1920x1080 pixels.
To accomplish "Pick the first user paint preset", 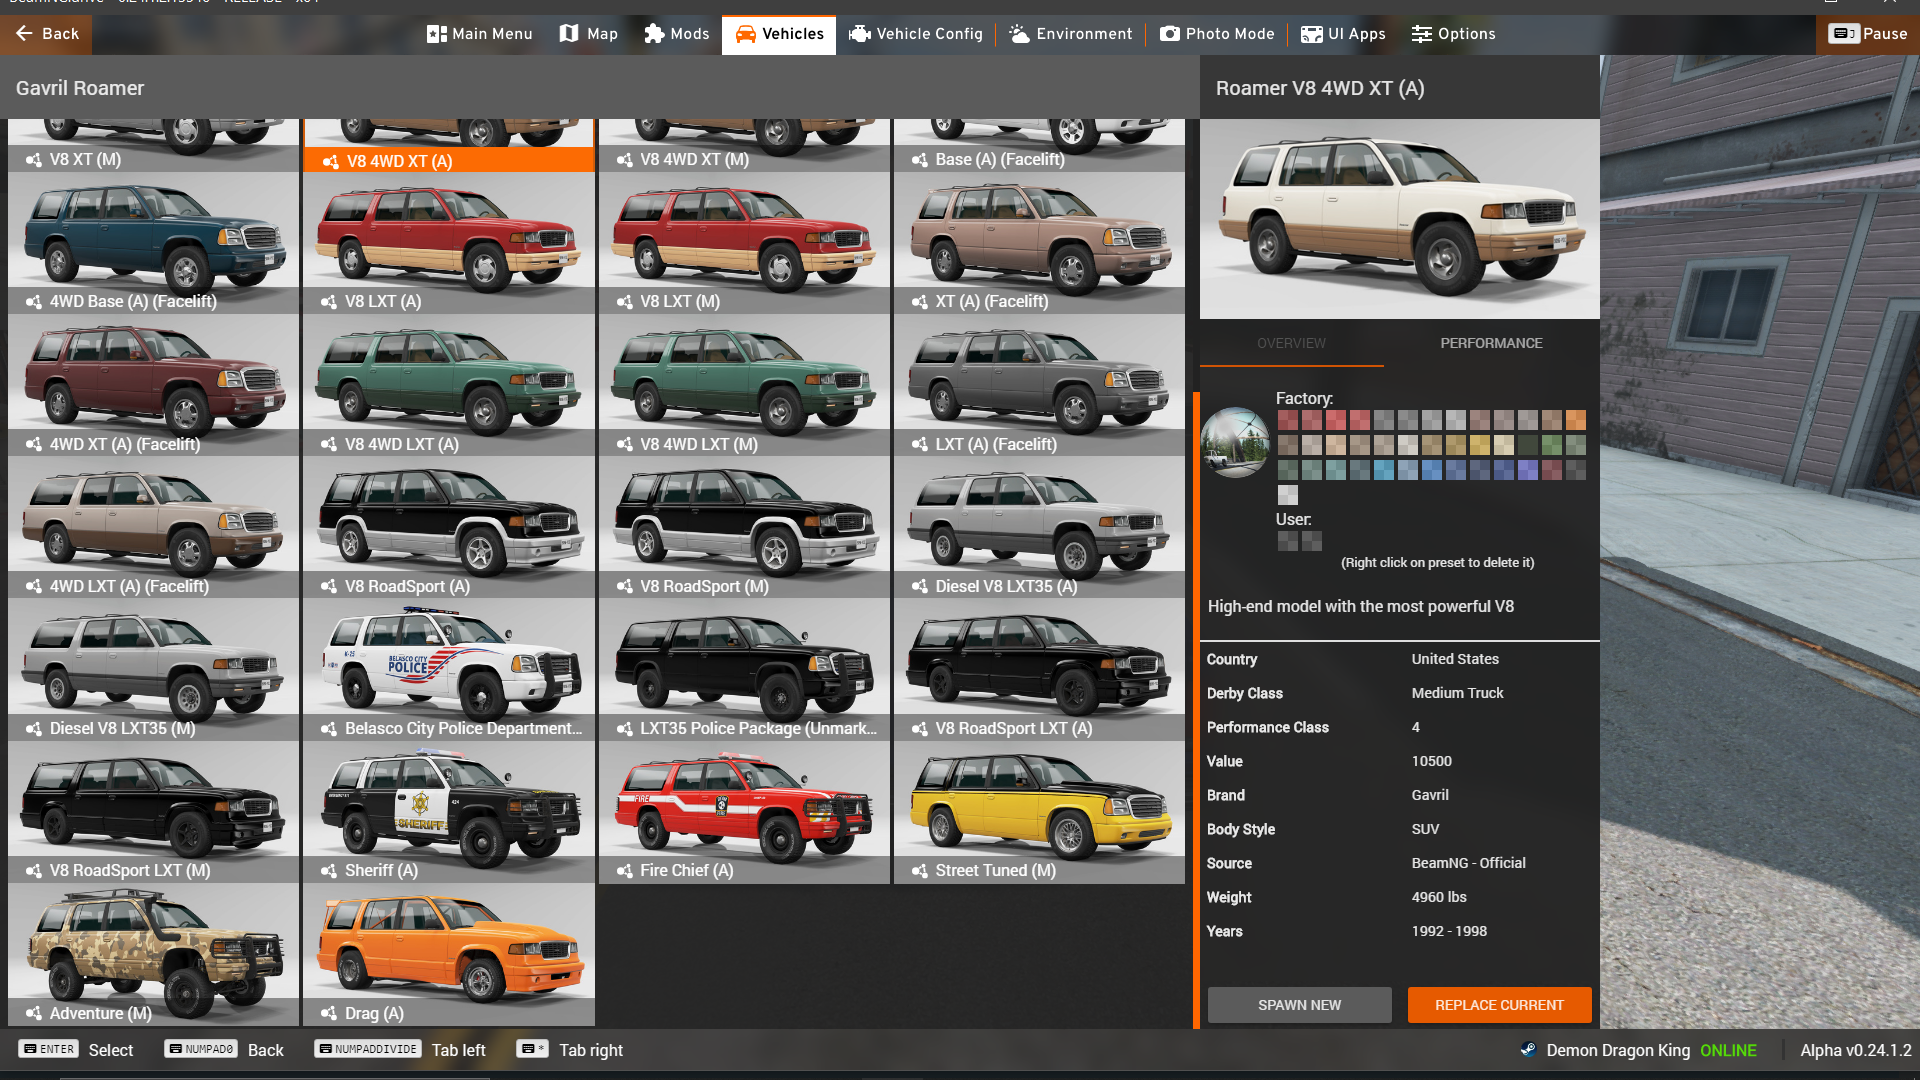I will [1287, 541].
